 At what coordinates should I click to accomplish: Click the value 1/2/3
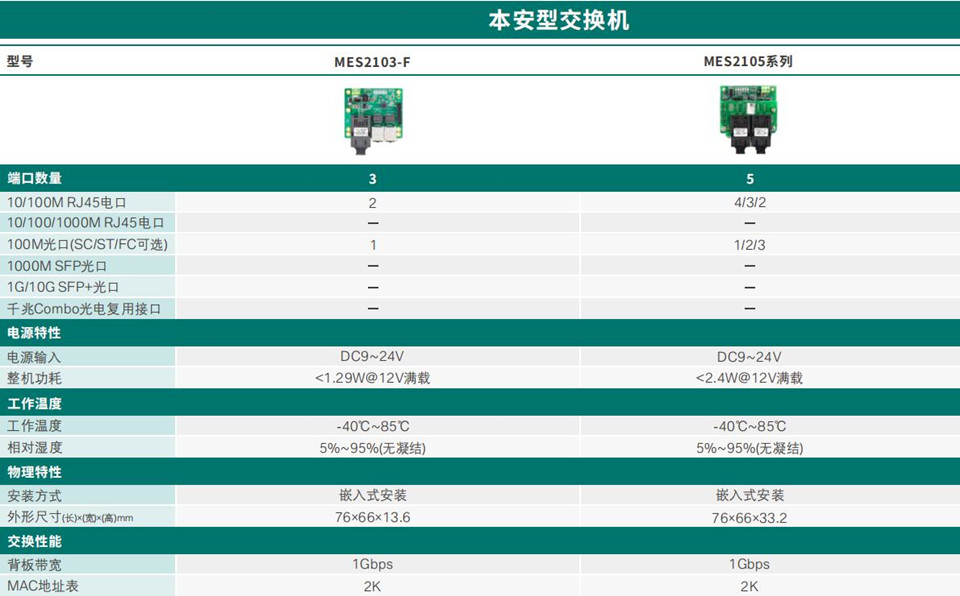click(749, 245)
